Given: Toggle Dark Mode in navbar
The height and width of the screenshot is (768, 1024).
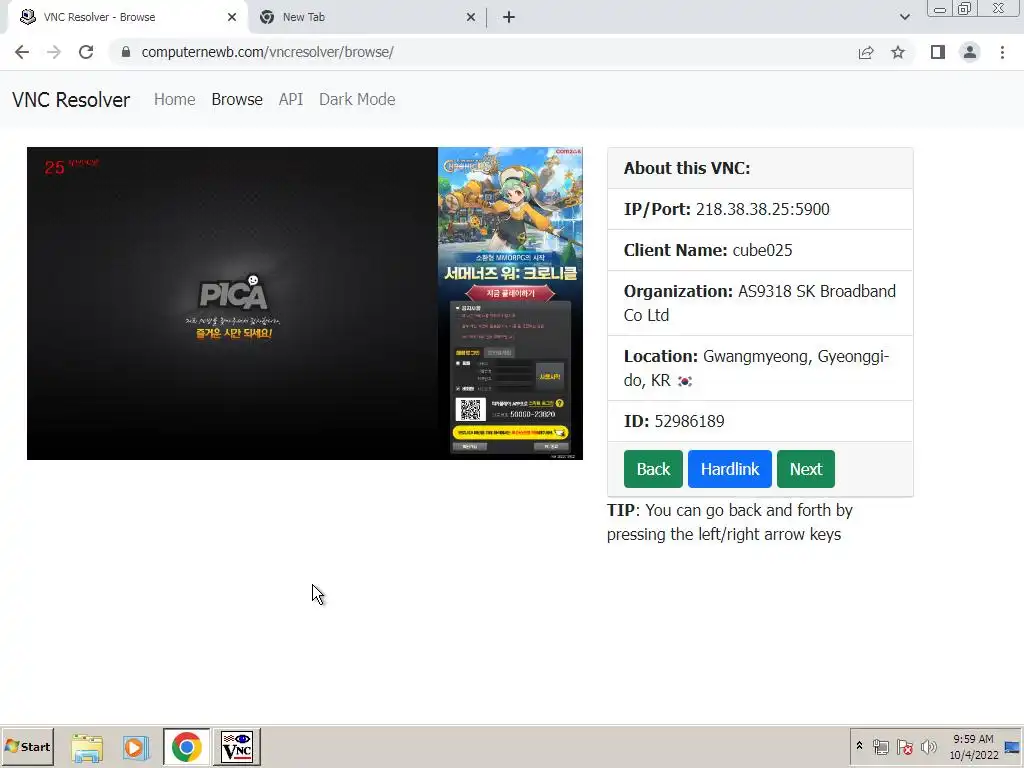Looking at the screenshot, I should coord(357,99).
